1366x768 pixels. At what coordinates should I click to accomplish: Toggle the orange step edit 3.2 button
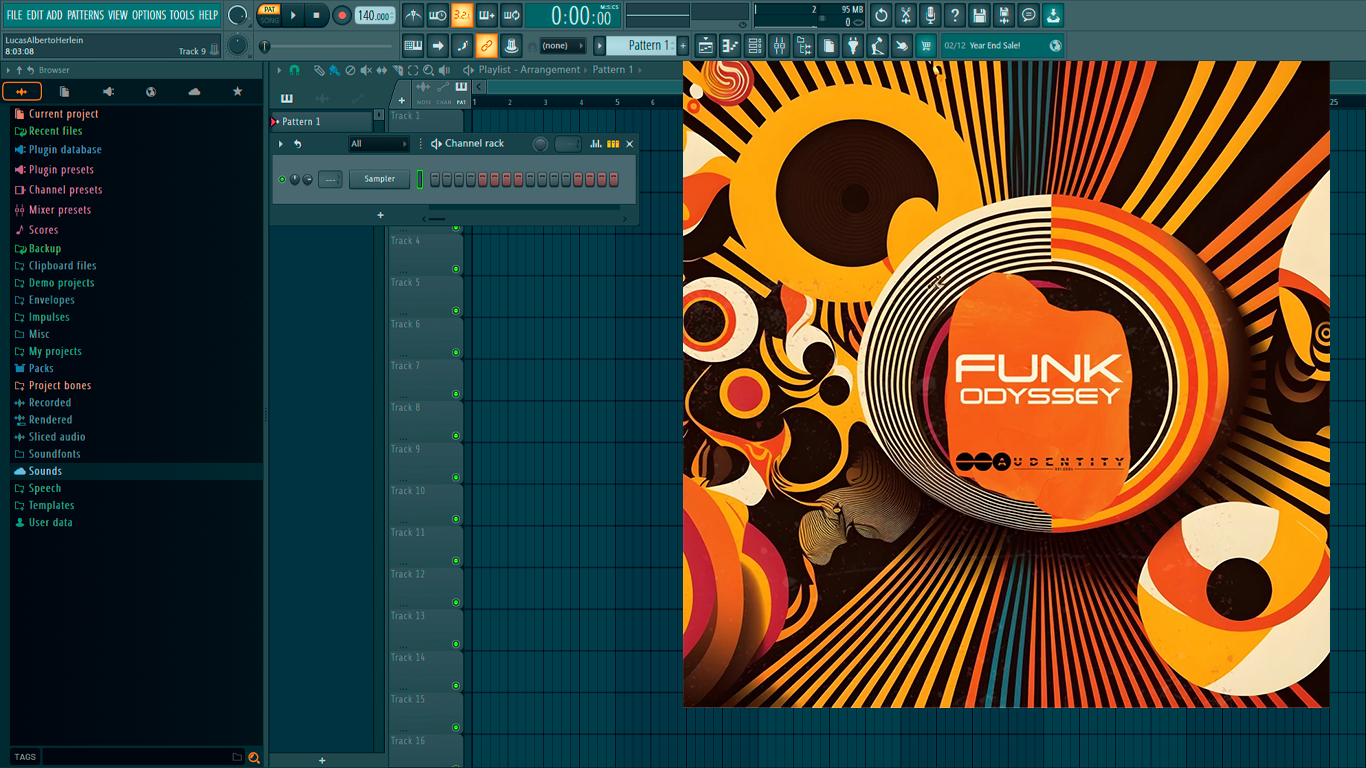coord(462,15)
